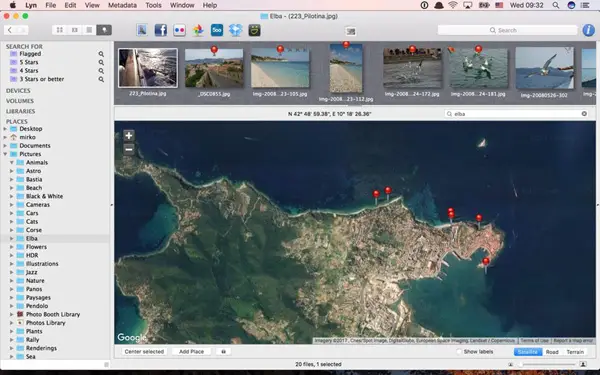The image size is (600, 375).
Task: Click the SmugMug smiley icon
Action: pyautogui.click(x=254, y=30)
